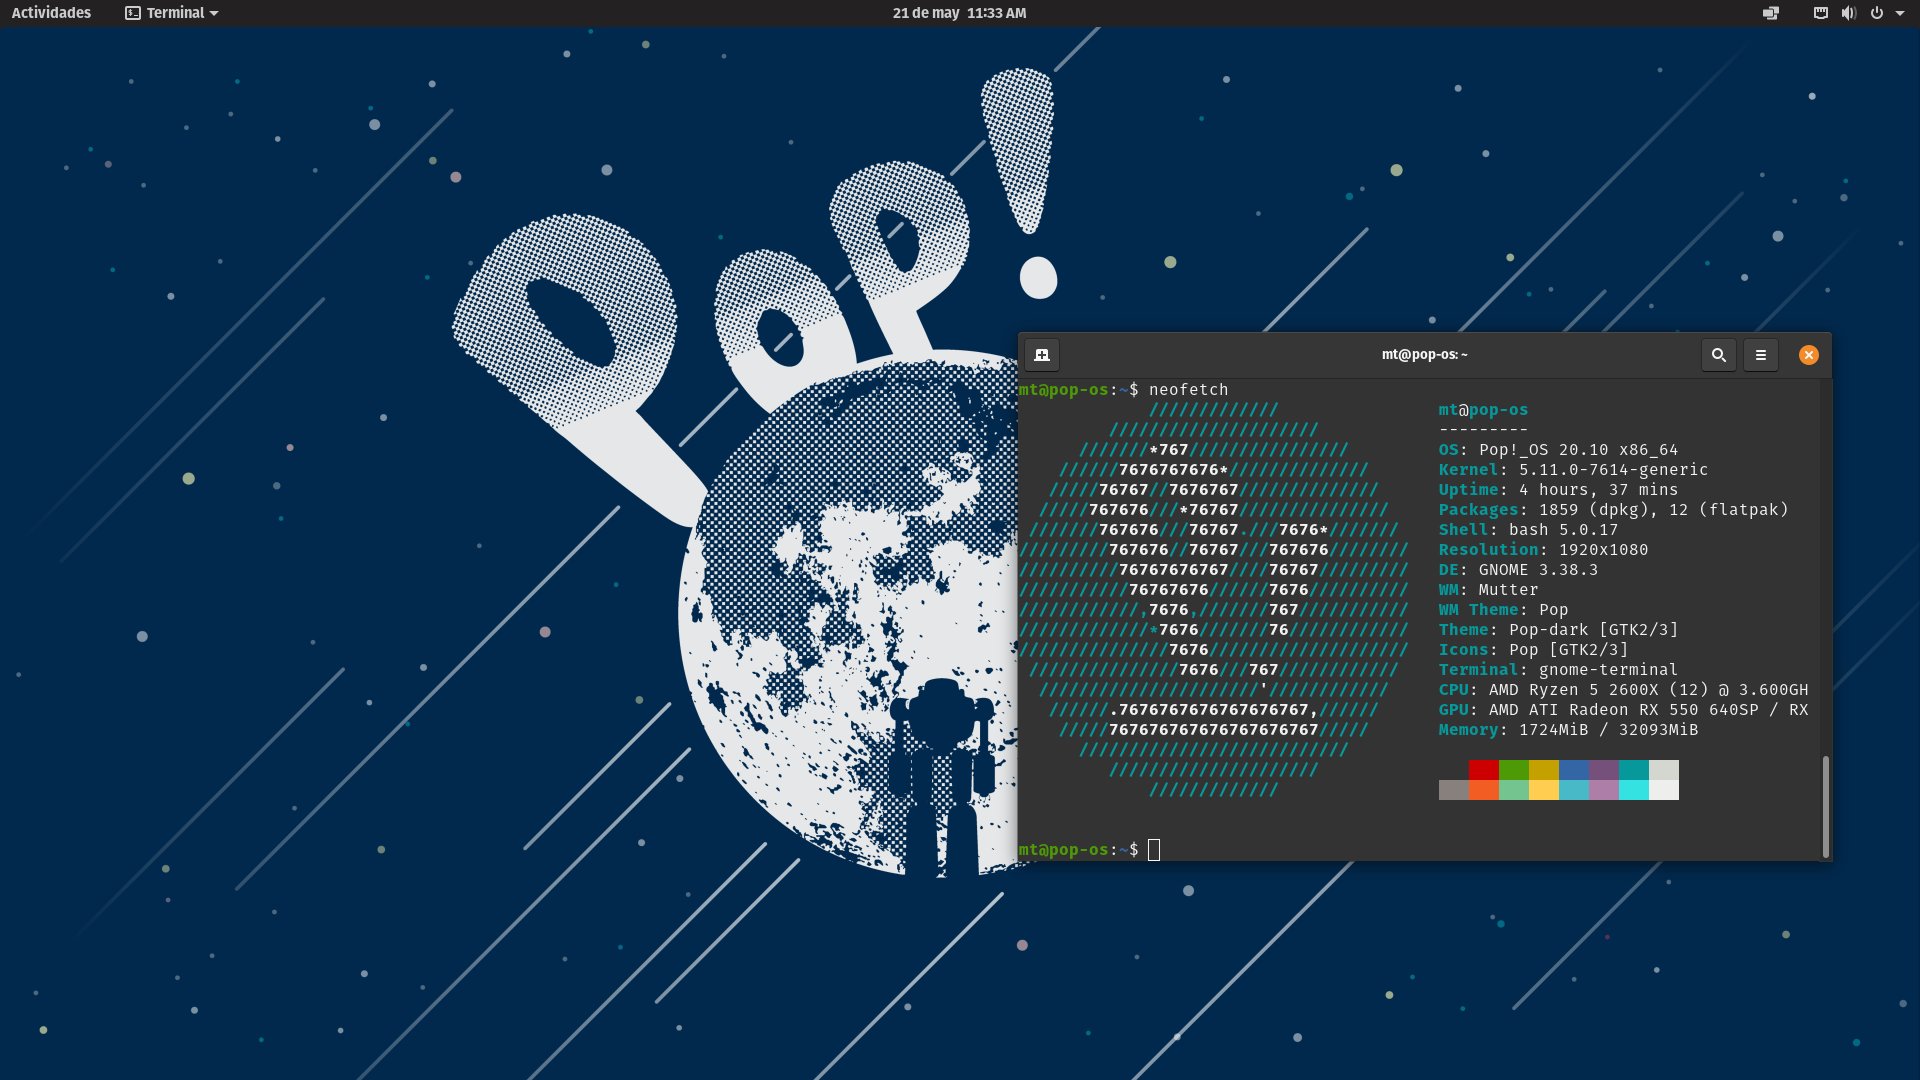Screen dimensions: 1920x1080
Task: Open the clock and calendar popup
Action: click(959, 13)
